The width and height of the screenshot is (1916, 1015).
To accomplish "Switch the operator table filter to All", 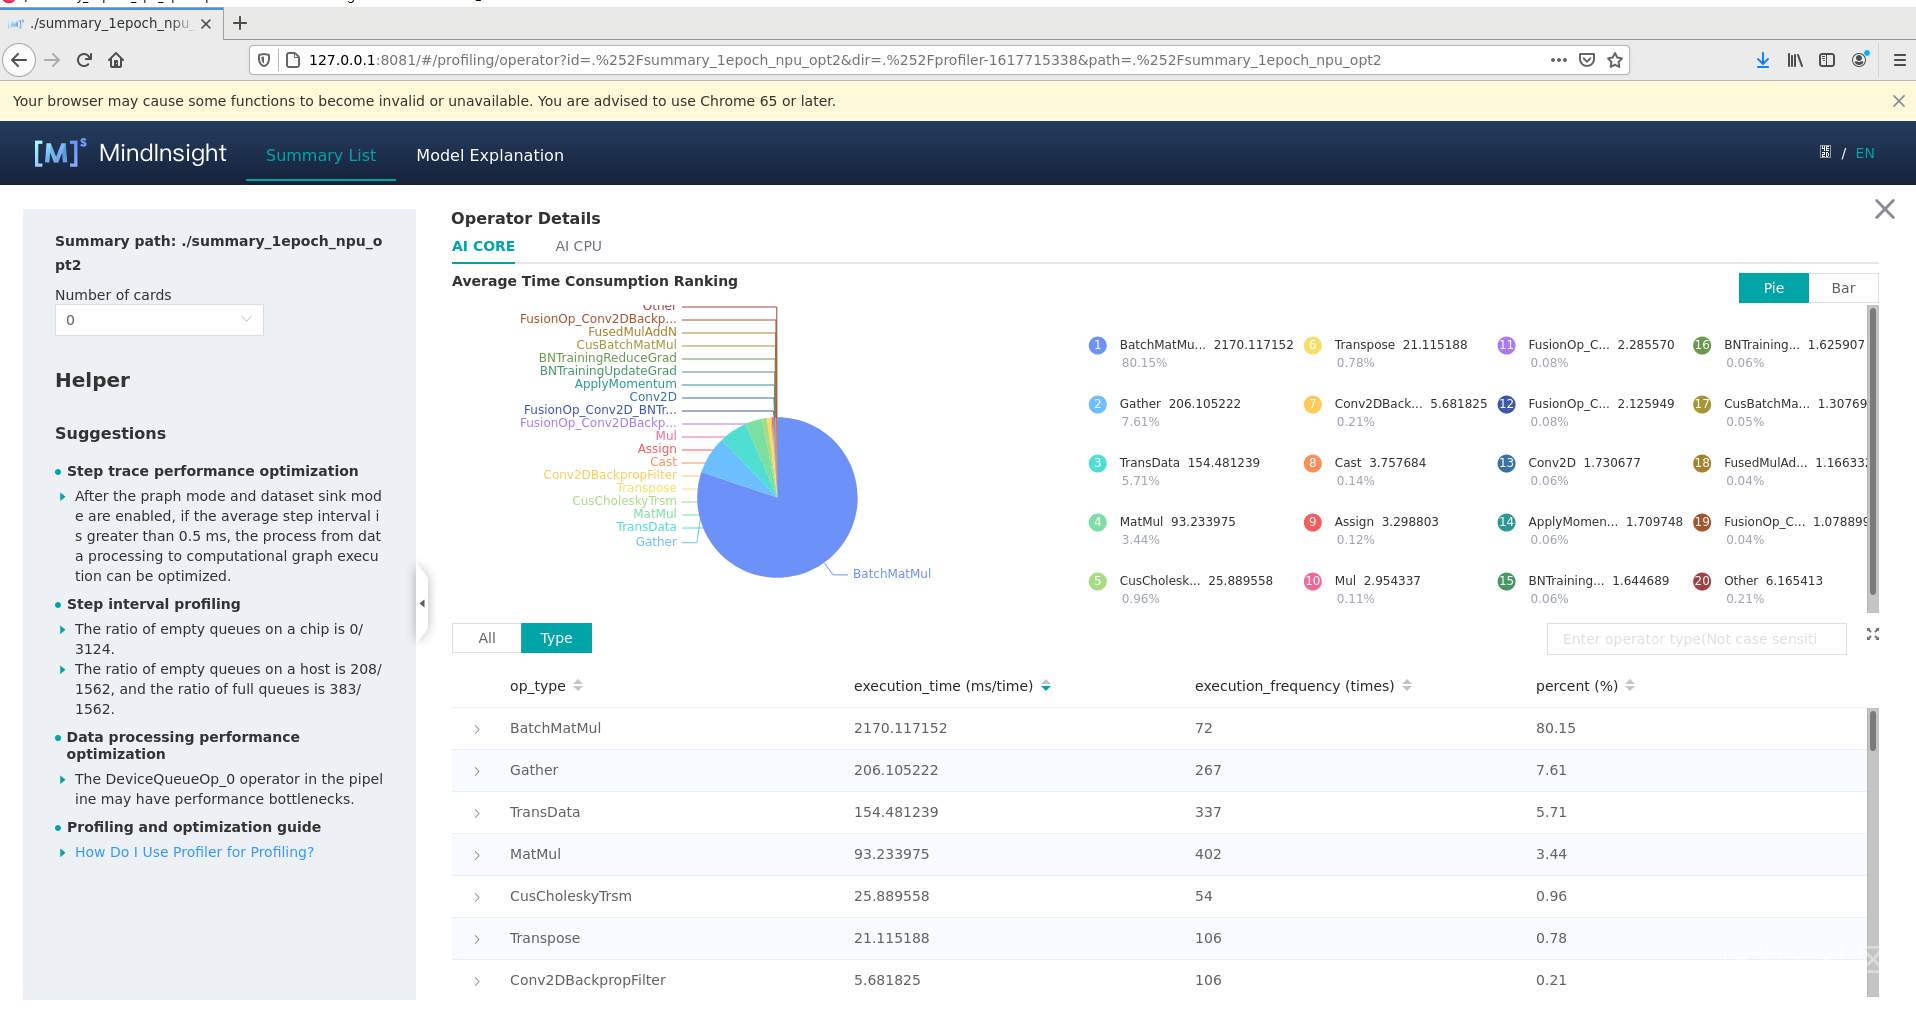I will 486,638.
